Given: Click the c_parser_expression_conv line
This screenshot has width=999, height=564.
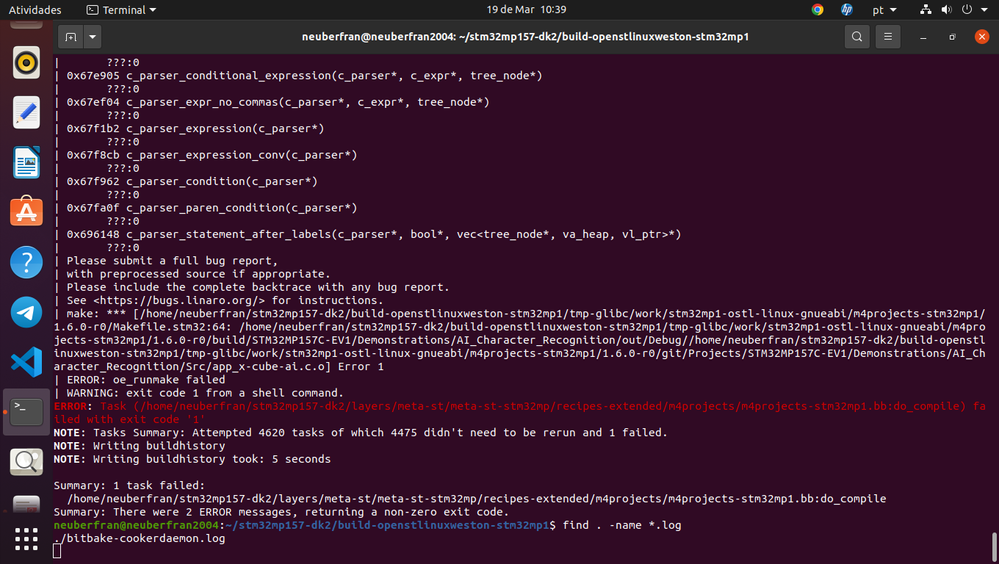Looking at the screenshot, I should pyautogui.click(x=212, y=155).
